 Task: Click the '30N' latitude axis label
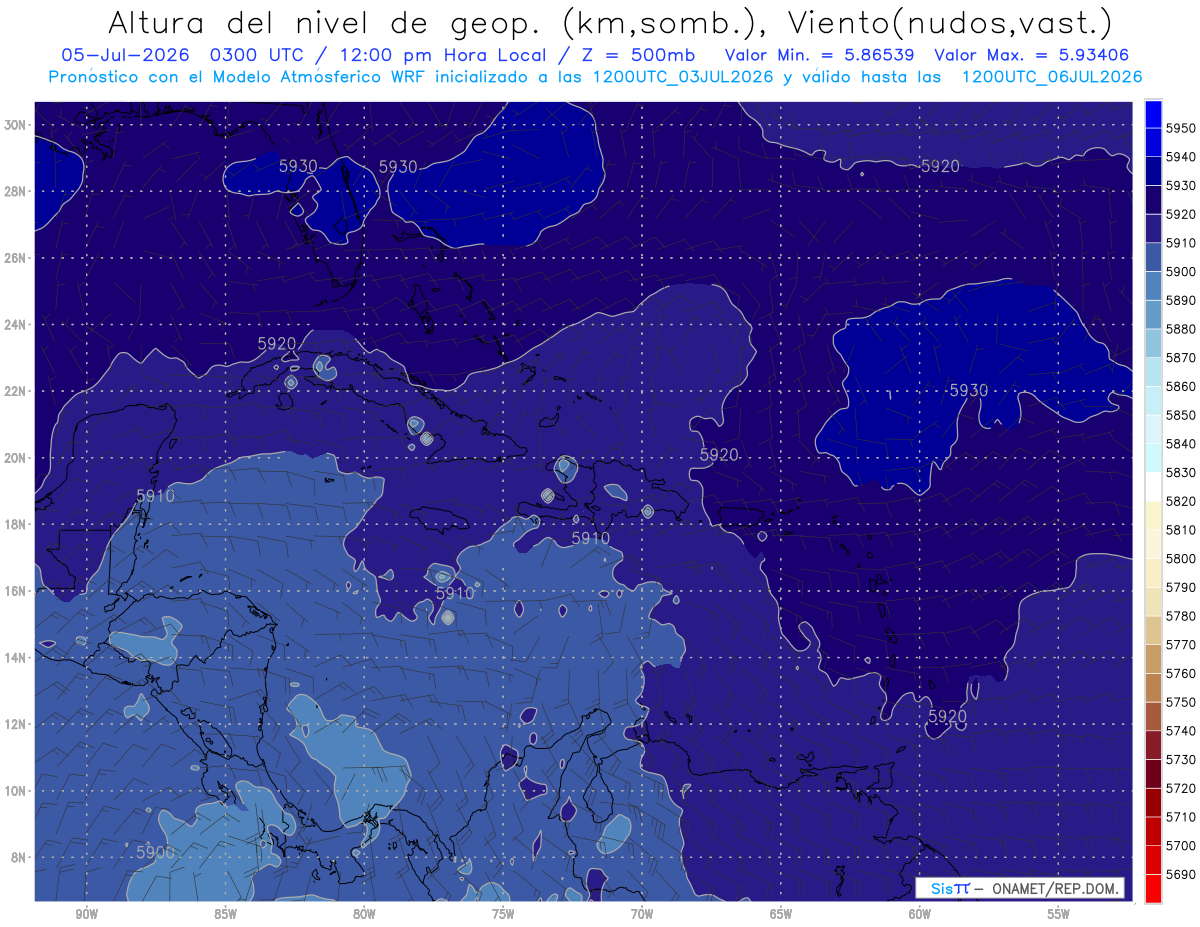click(x=15, y=125)
